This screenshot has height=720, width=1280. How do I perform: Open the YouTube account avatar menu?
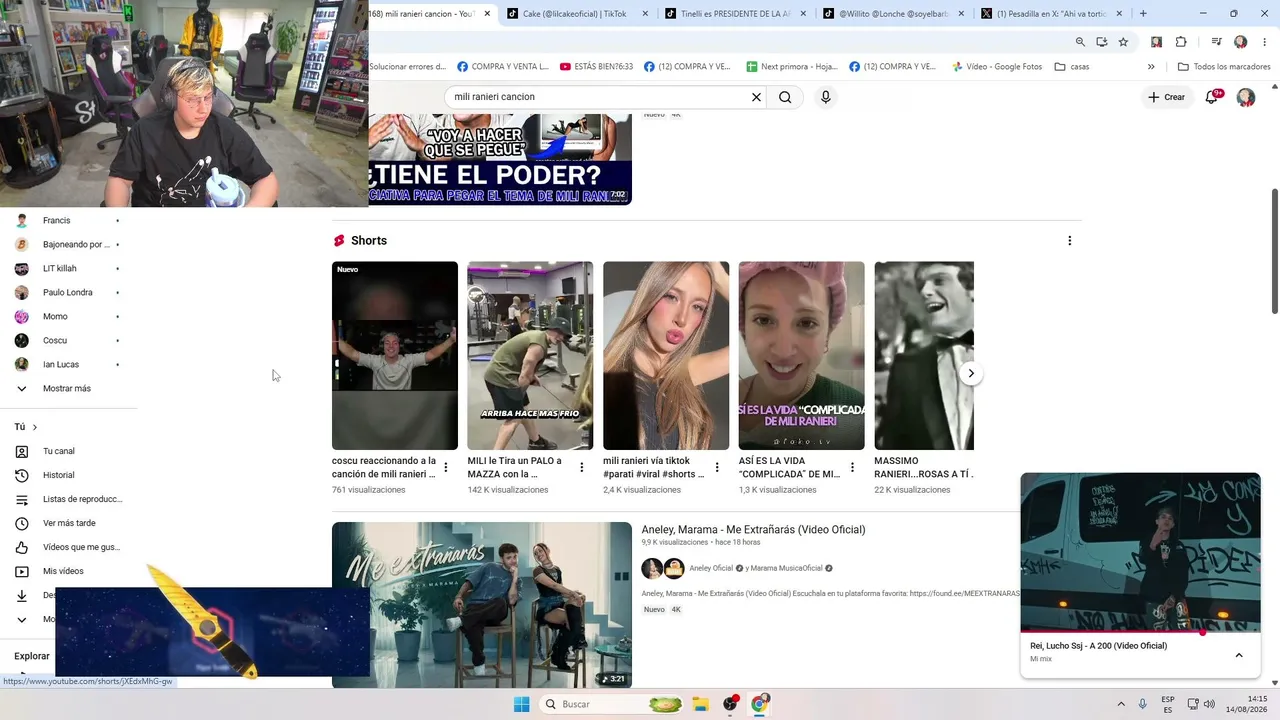(x=1245, y=97)
